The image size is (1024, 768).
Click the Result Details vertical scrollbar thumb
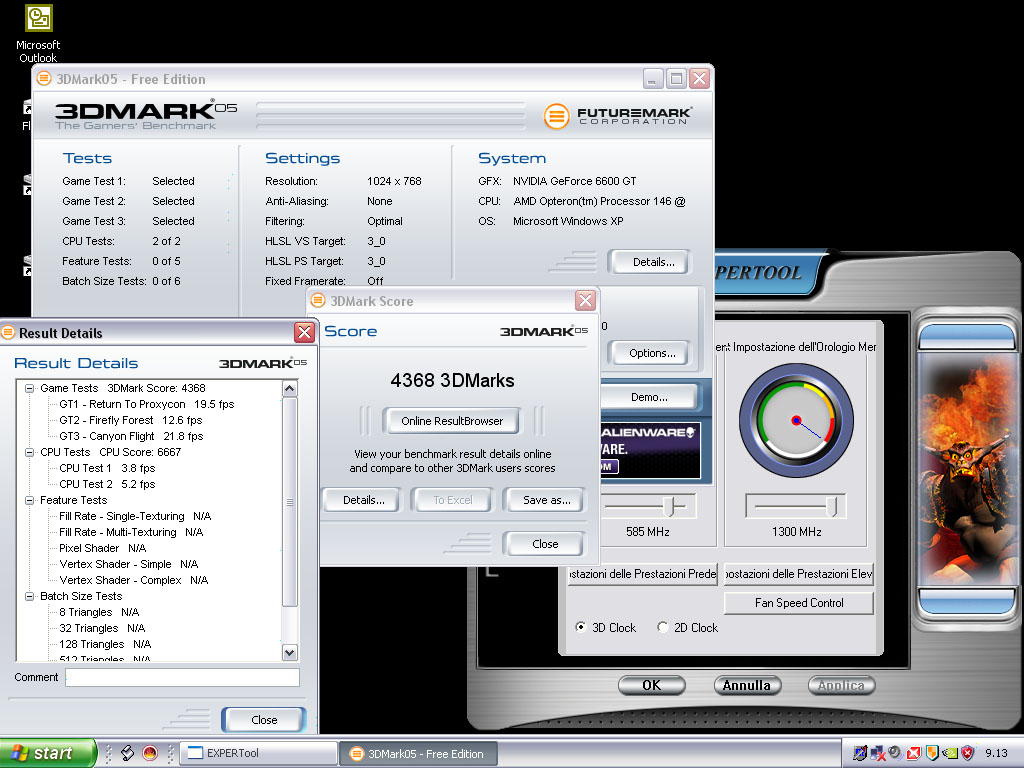(290, 502)
